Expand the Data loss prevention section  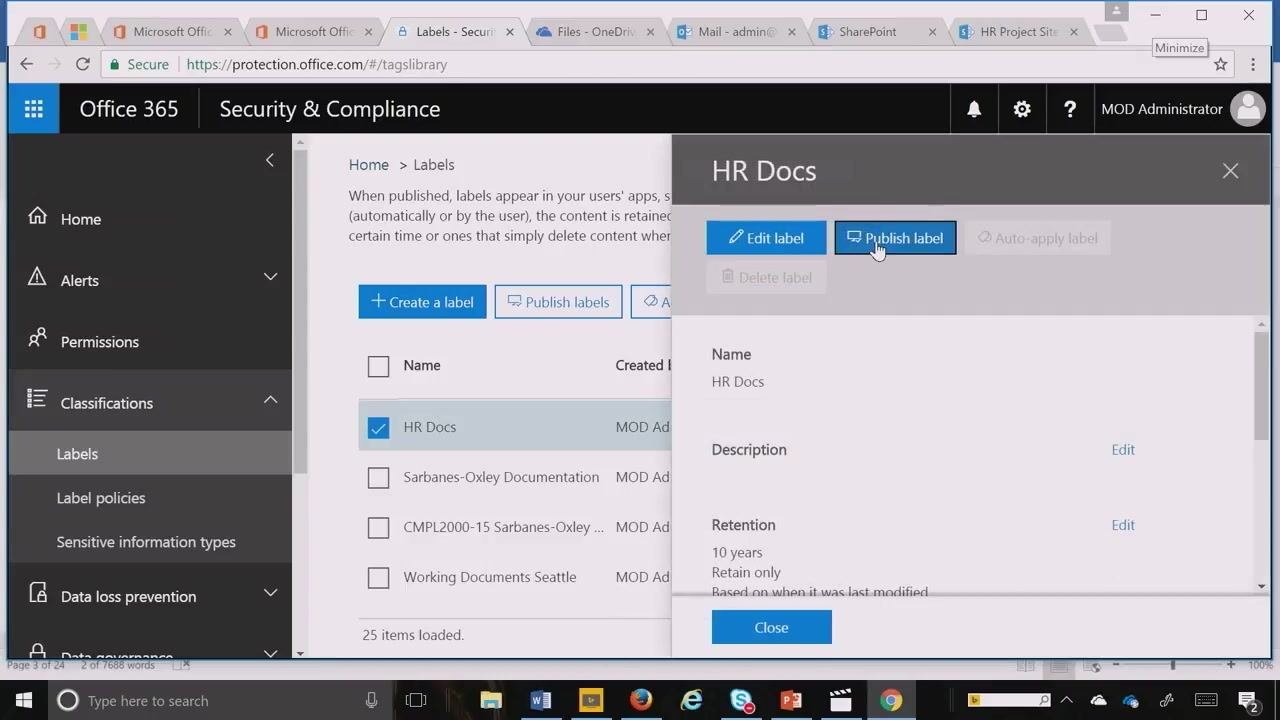tap(270, 592)
